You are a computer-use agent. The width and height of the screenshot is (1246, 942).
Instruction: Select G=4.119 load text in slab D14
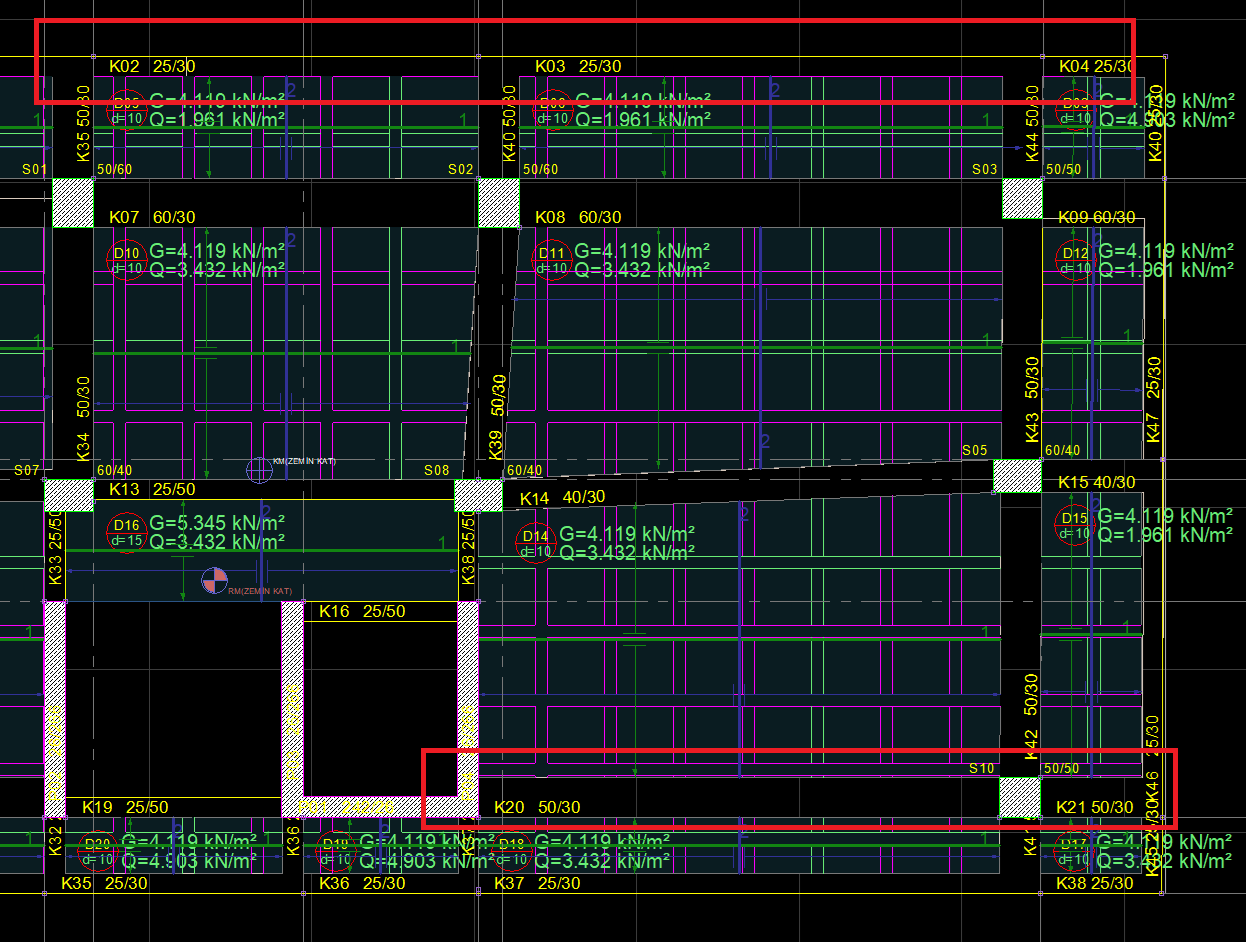(627, 534)
